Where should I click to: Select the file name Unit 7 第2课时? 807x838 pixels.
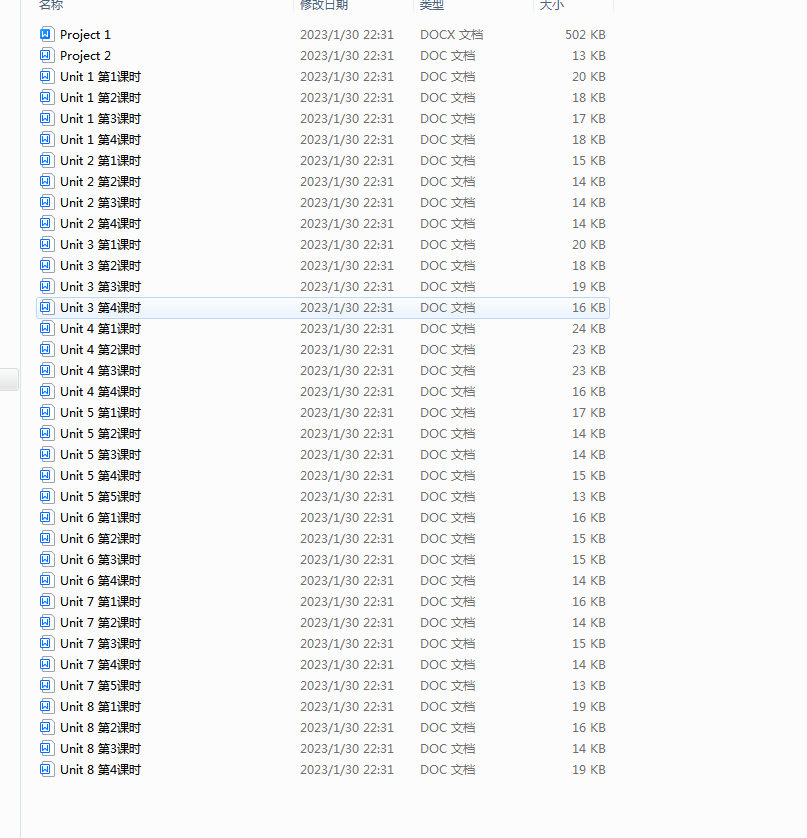click(100, 623)
